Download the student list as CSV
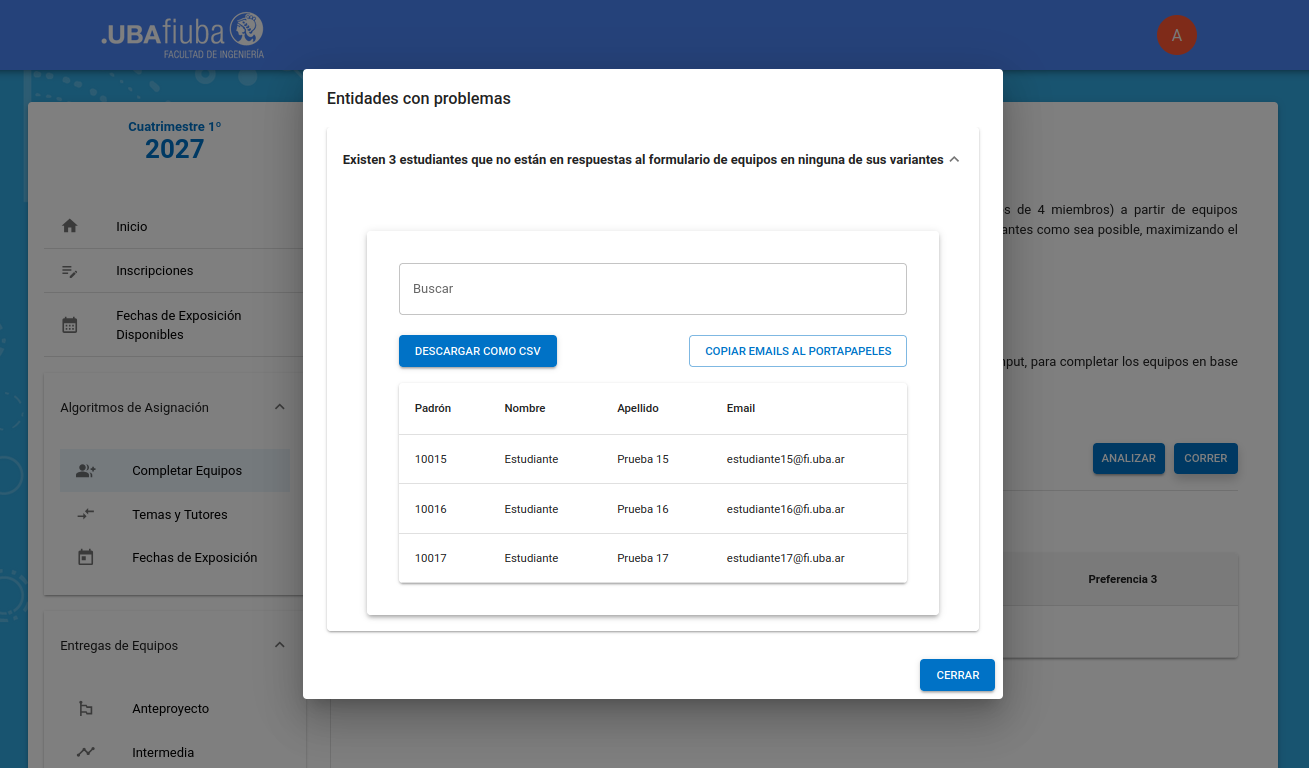 pyautogui.click(x=477, y=351)
